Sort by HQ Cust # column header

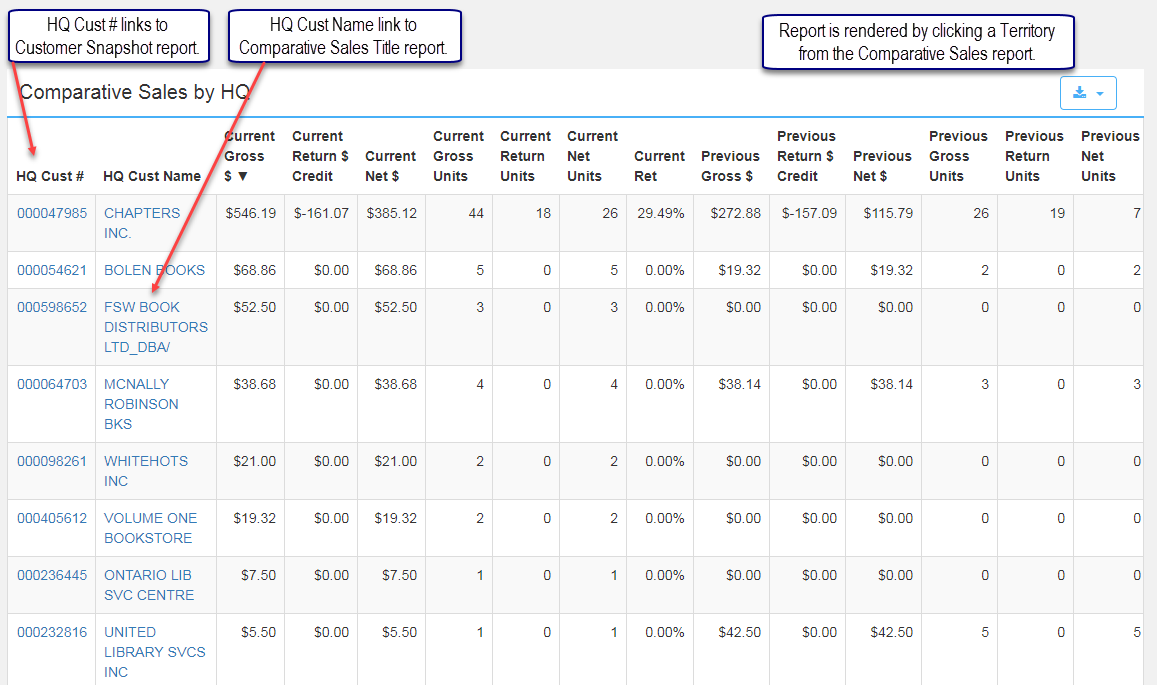click(x=50, y=176)
